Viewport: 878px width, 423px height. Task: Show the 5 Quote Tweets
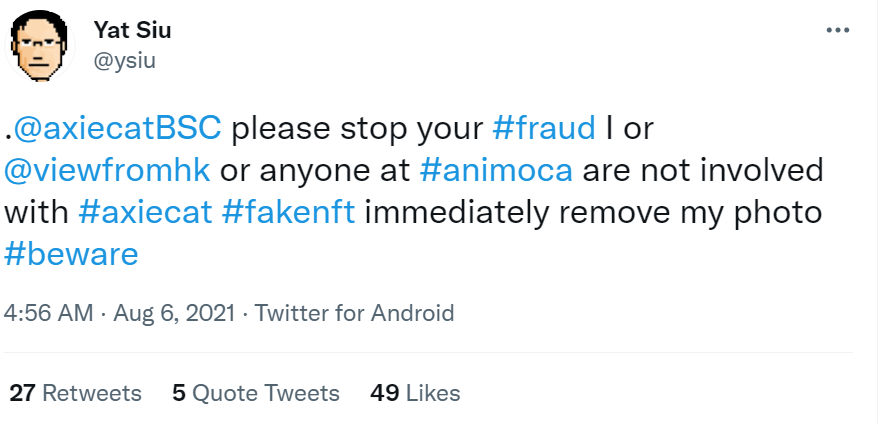pos(255,393)
